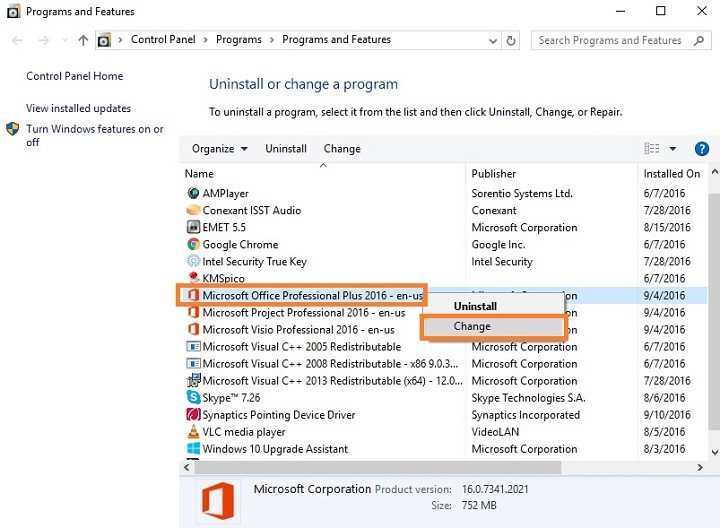Screen dimensions: 720x528
Task: Open the recent locations dropdown arrow
Action: [x=65, y=40]
